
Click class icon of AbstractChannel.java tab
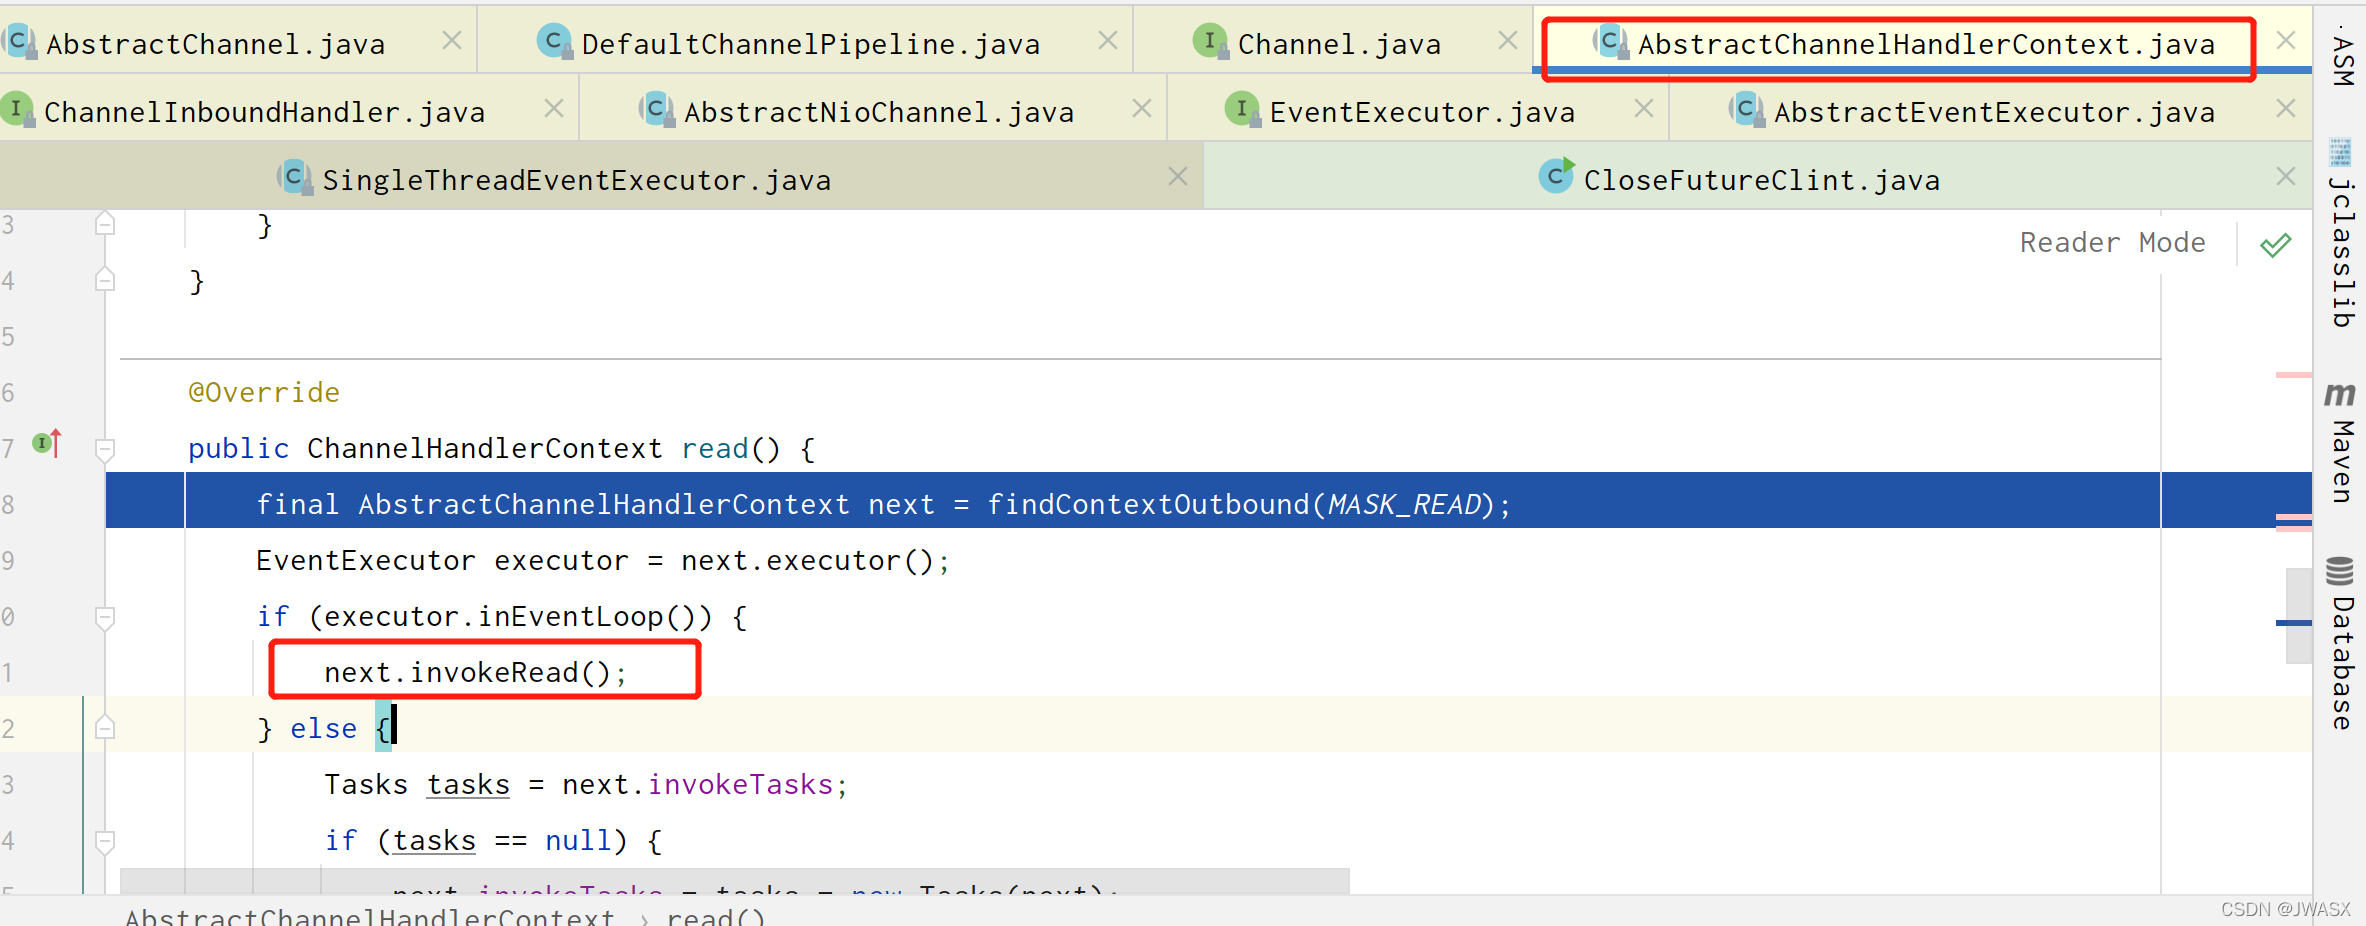point(20,42)
